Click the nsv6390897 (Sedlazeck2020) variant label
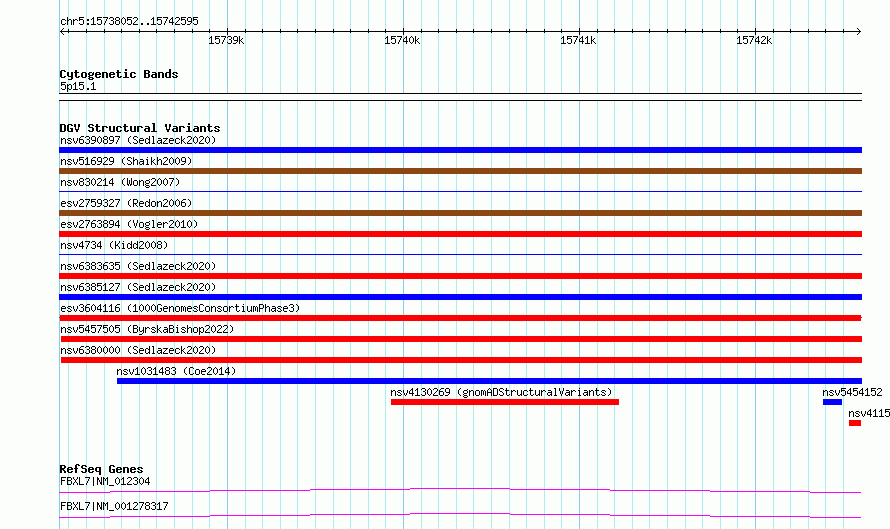Screen dimensions: 890x529 pyautogui.click(x=138, y=140)
